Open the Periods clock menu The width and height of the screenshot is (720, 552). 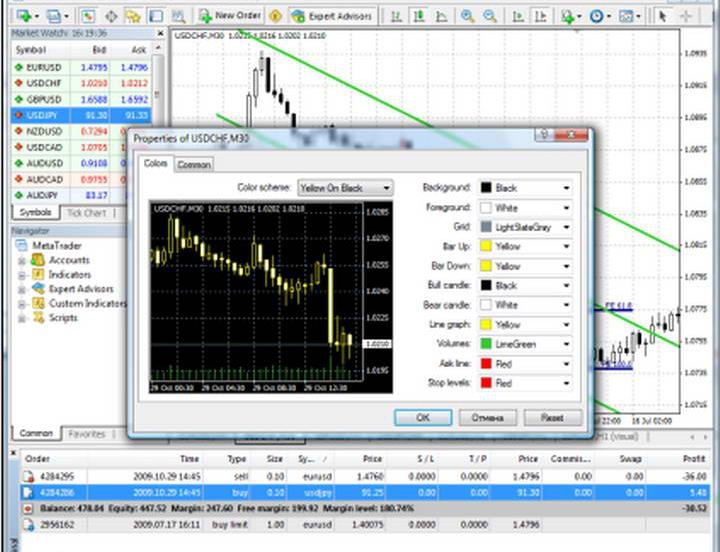[x=599, y=17]
